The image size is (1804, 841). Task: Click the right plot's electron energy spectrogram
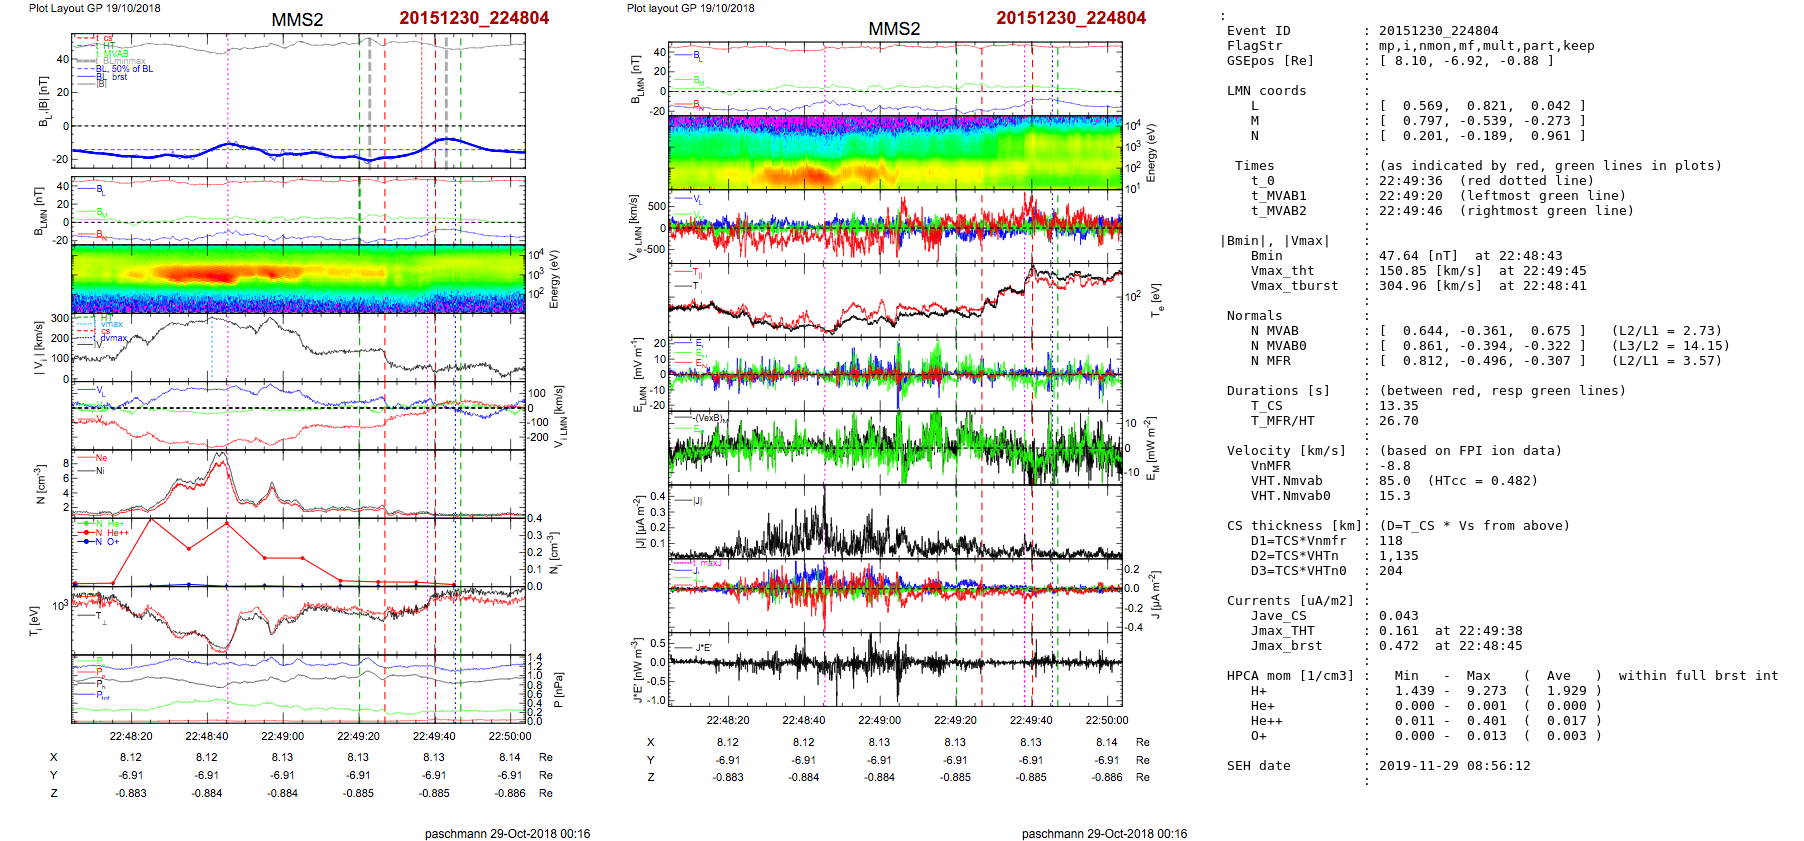pos(894,152)
